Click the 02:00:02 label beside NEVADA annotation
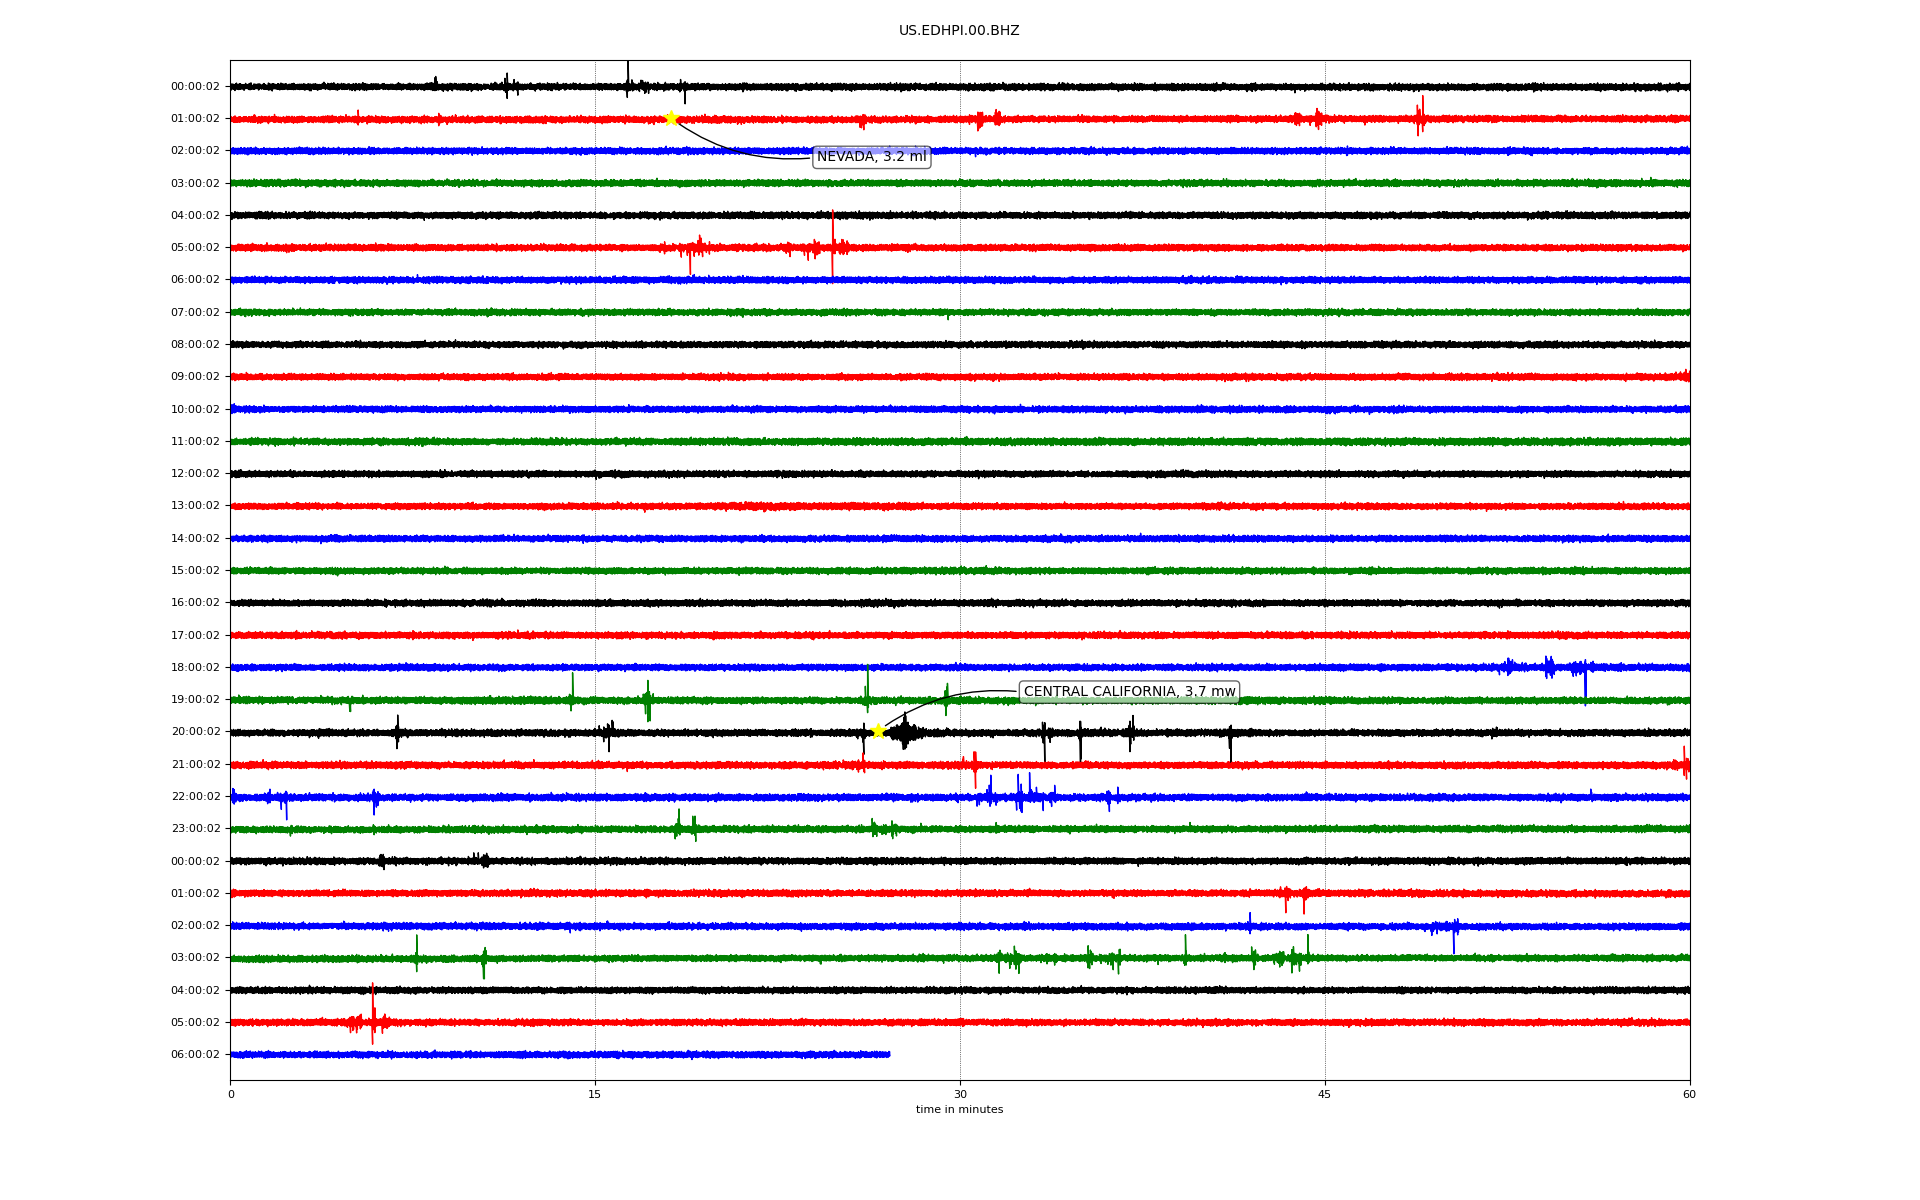The image size is (1920, 1200). tap(195, 151)
